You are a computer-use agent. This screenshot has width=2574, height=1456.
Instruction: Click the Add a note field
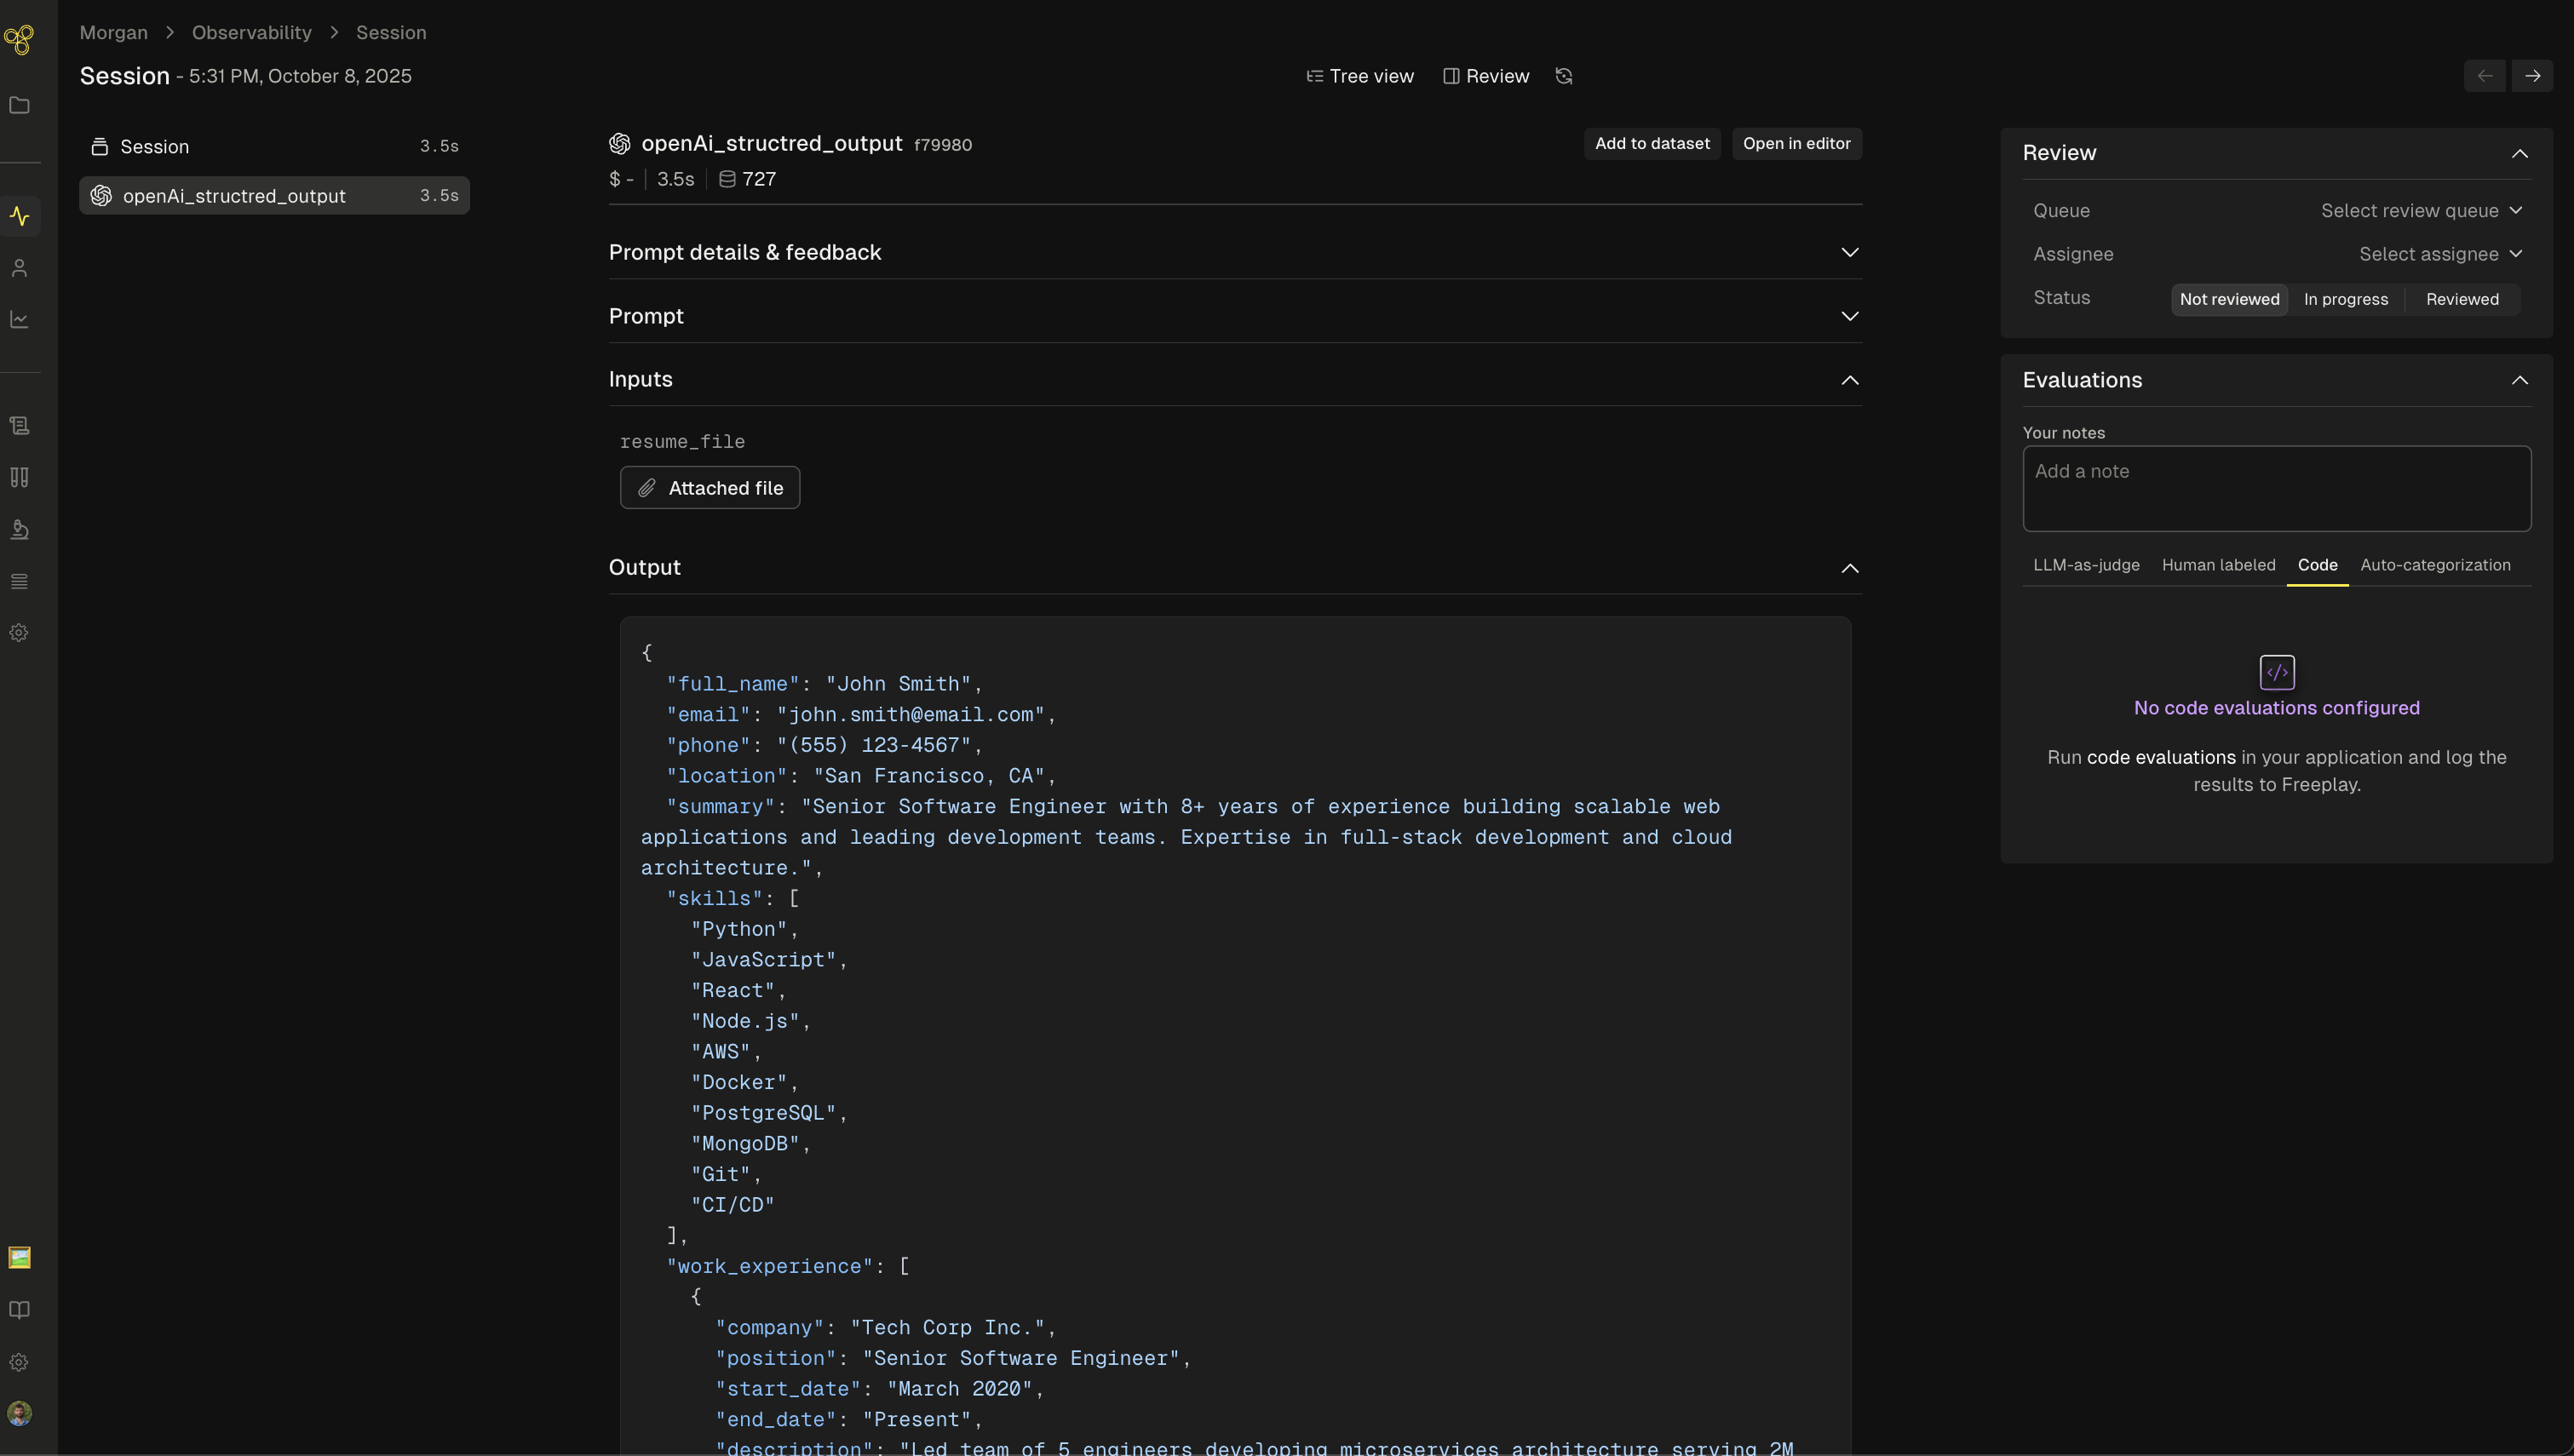[2276, 488]
